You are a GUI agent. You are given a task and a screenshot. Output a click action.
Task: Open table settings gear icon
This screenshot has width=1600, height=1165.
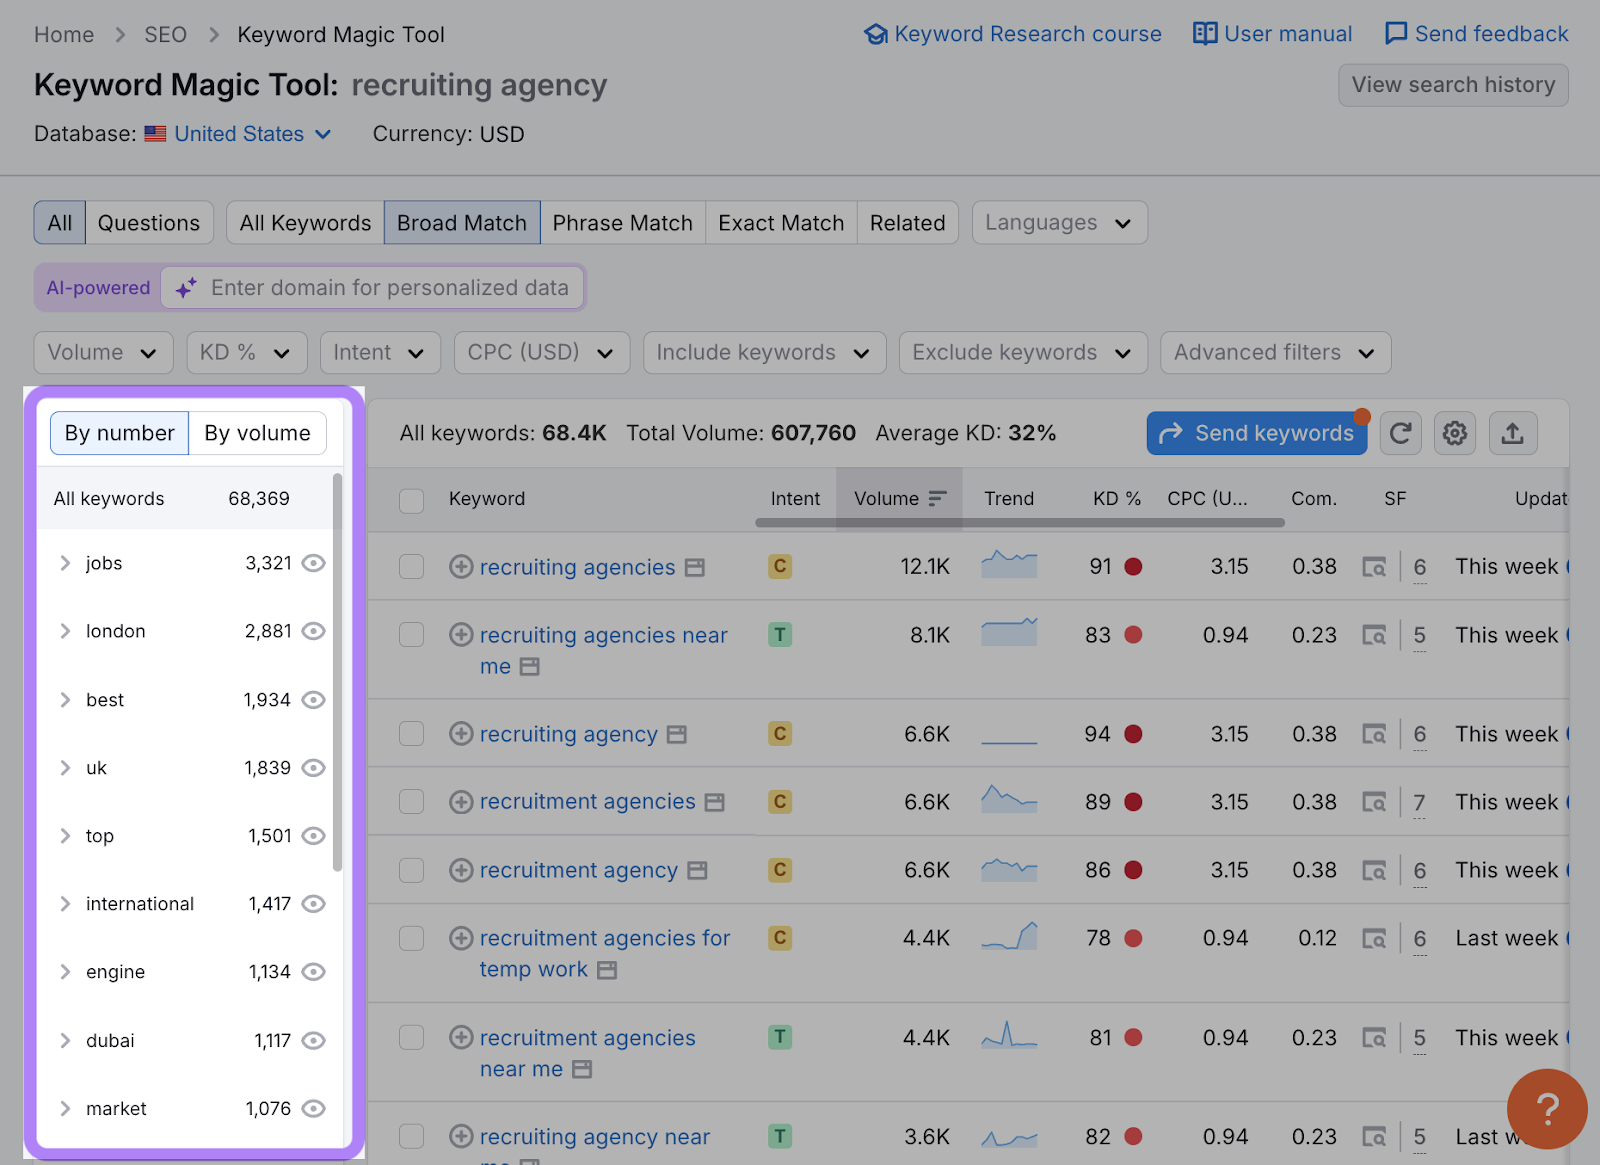[x=1454, y=433]
